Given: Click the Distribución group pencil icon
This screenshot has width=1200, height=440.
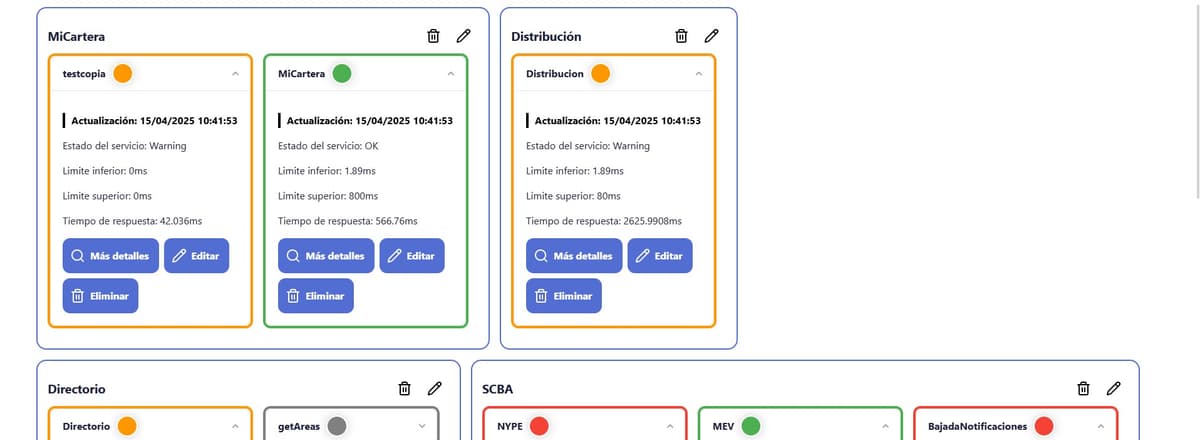Looking at the screenshot, I should pos(711,36).
